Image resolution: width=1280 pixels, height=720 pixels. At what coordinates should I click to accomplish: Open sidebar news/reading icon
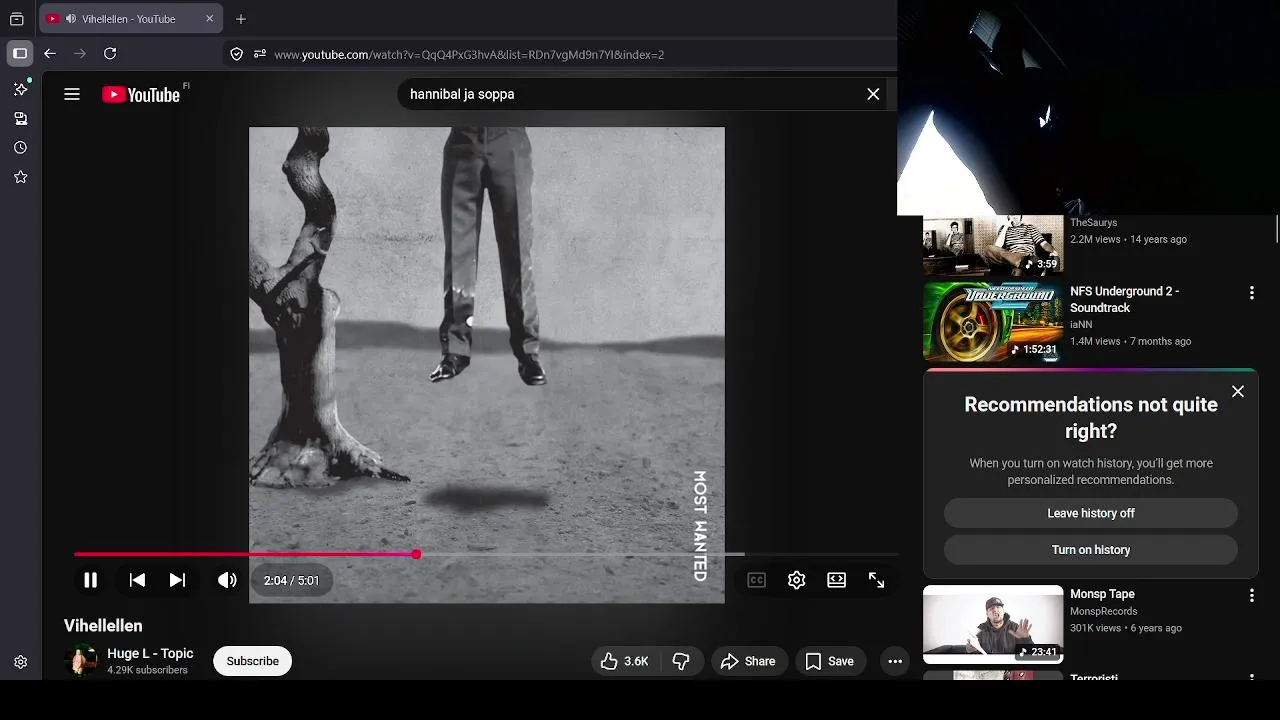[20, 118]
